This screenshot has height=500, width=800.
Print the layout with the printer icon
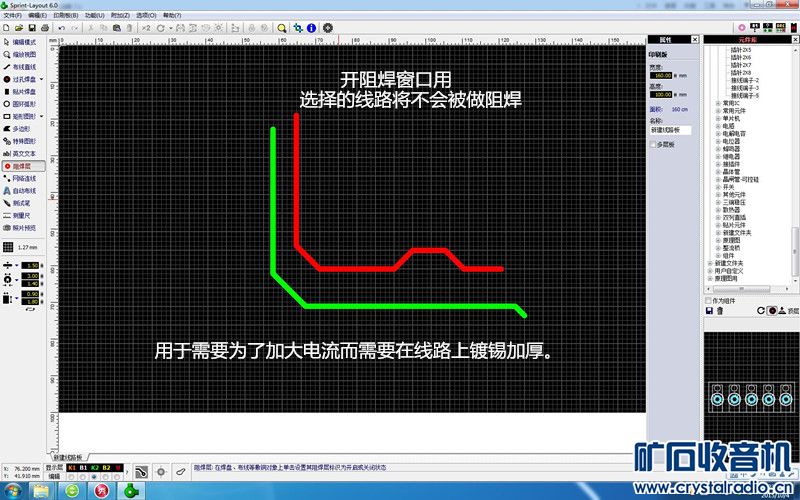click(45, 28)
